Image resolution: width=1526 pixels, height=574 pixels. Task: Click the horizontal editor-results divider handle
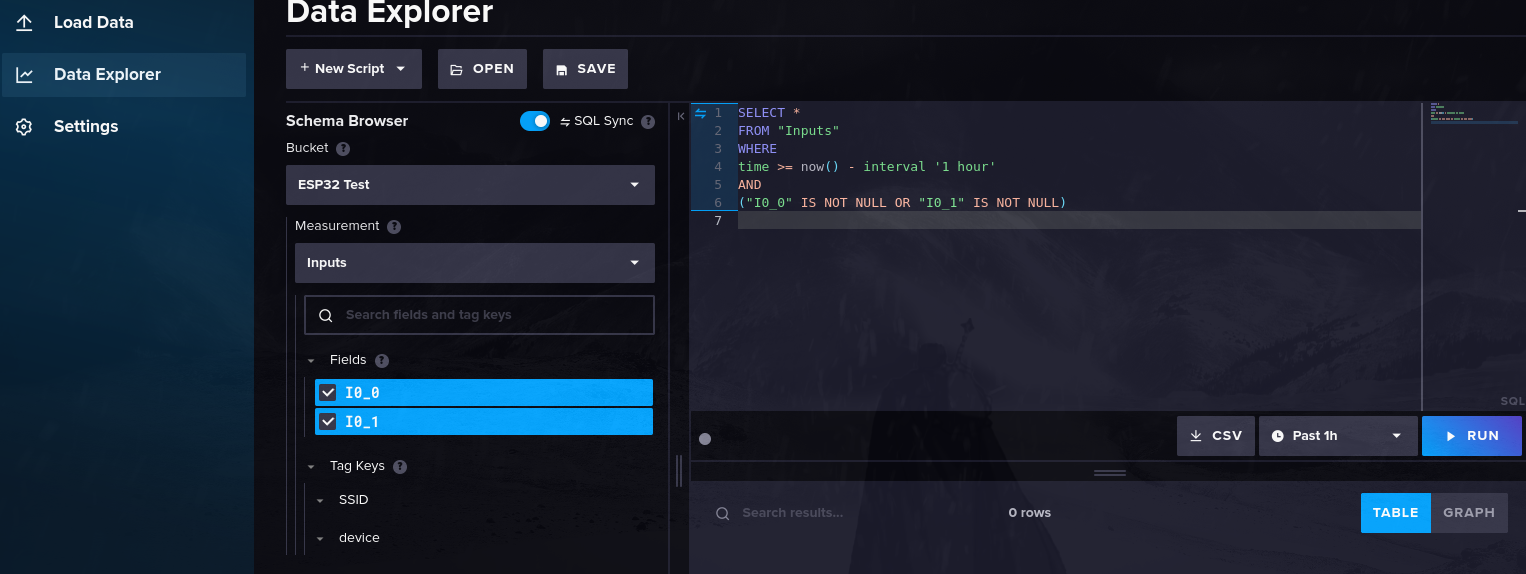click(x=1109, y=473)
